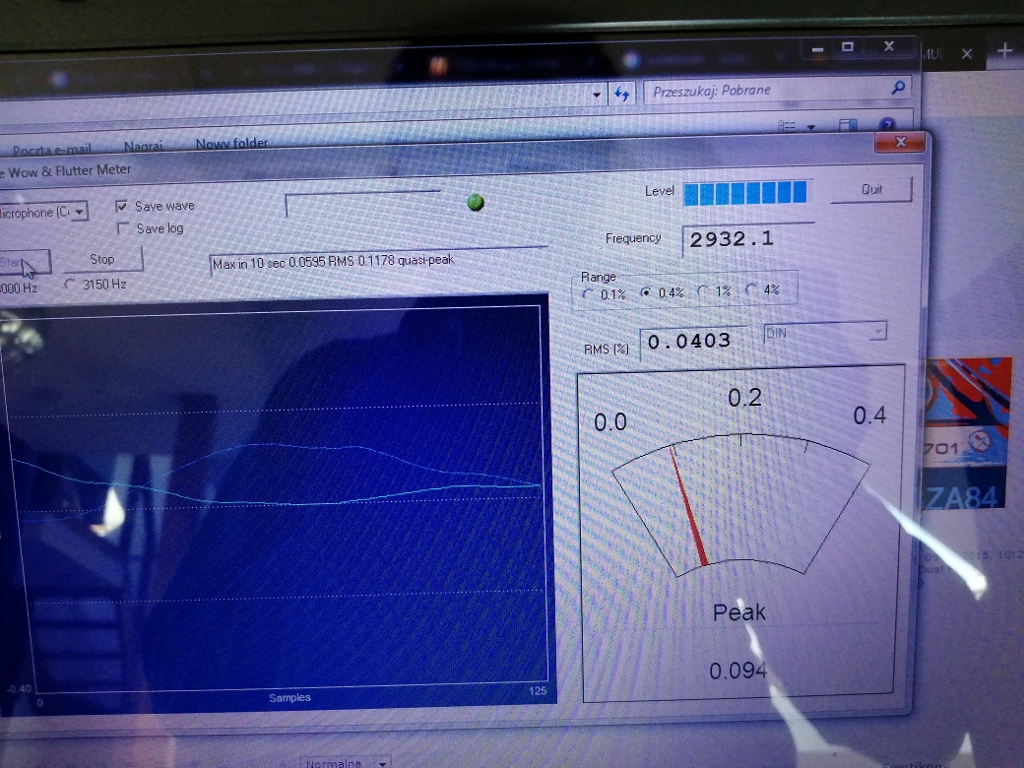Click the green status indicator light
This screenshot has height=768, width=1024.
(475, 203)
